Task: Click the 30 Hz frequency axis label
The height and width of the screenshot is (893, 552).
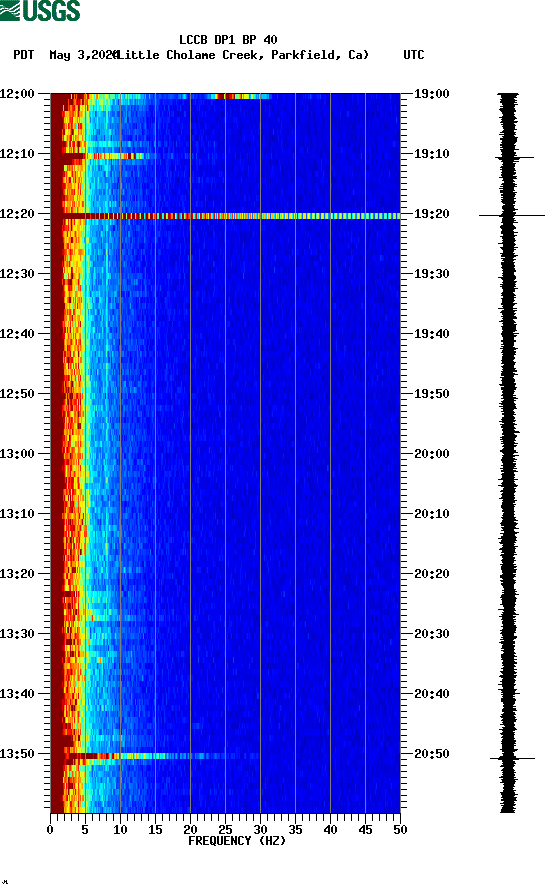Action: (x=260, y=830)
